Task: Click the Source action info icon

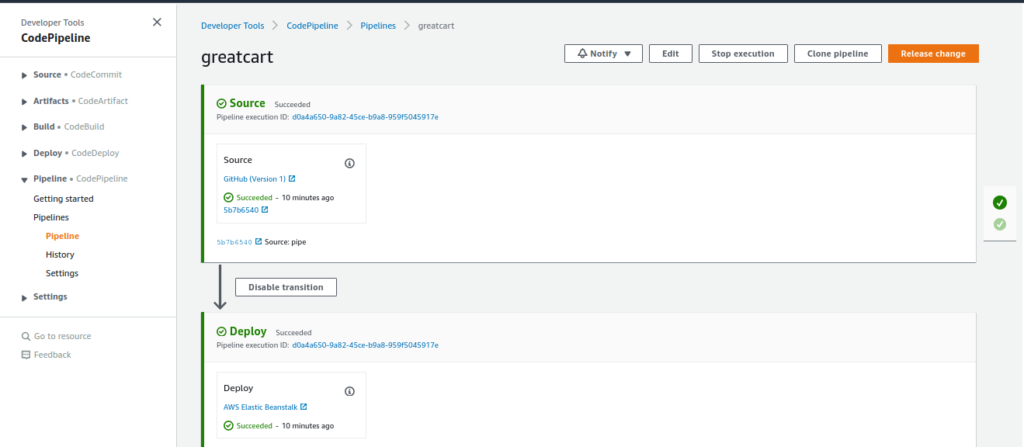Action: [x=349, y=163]
